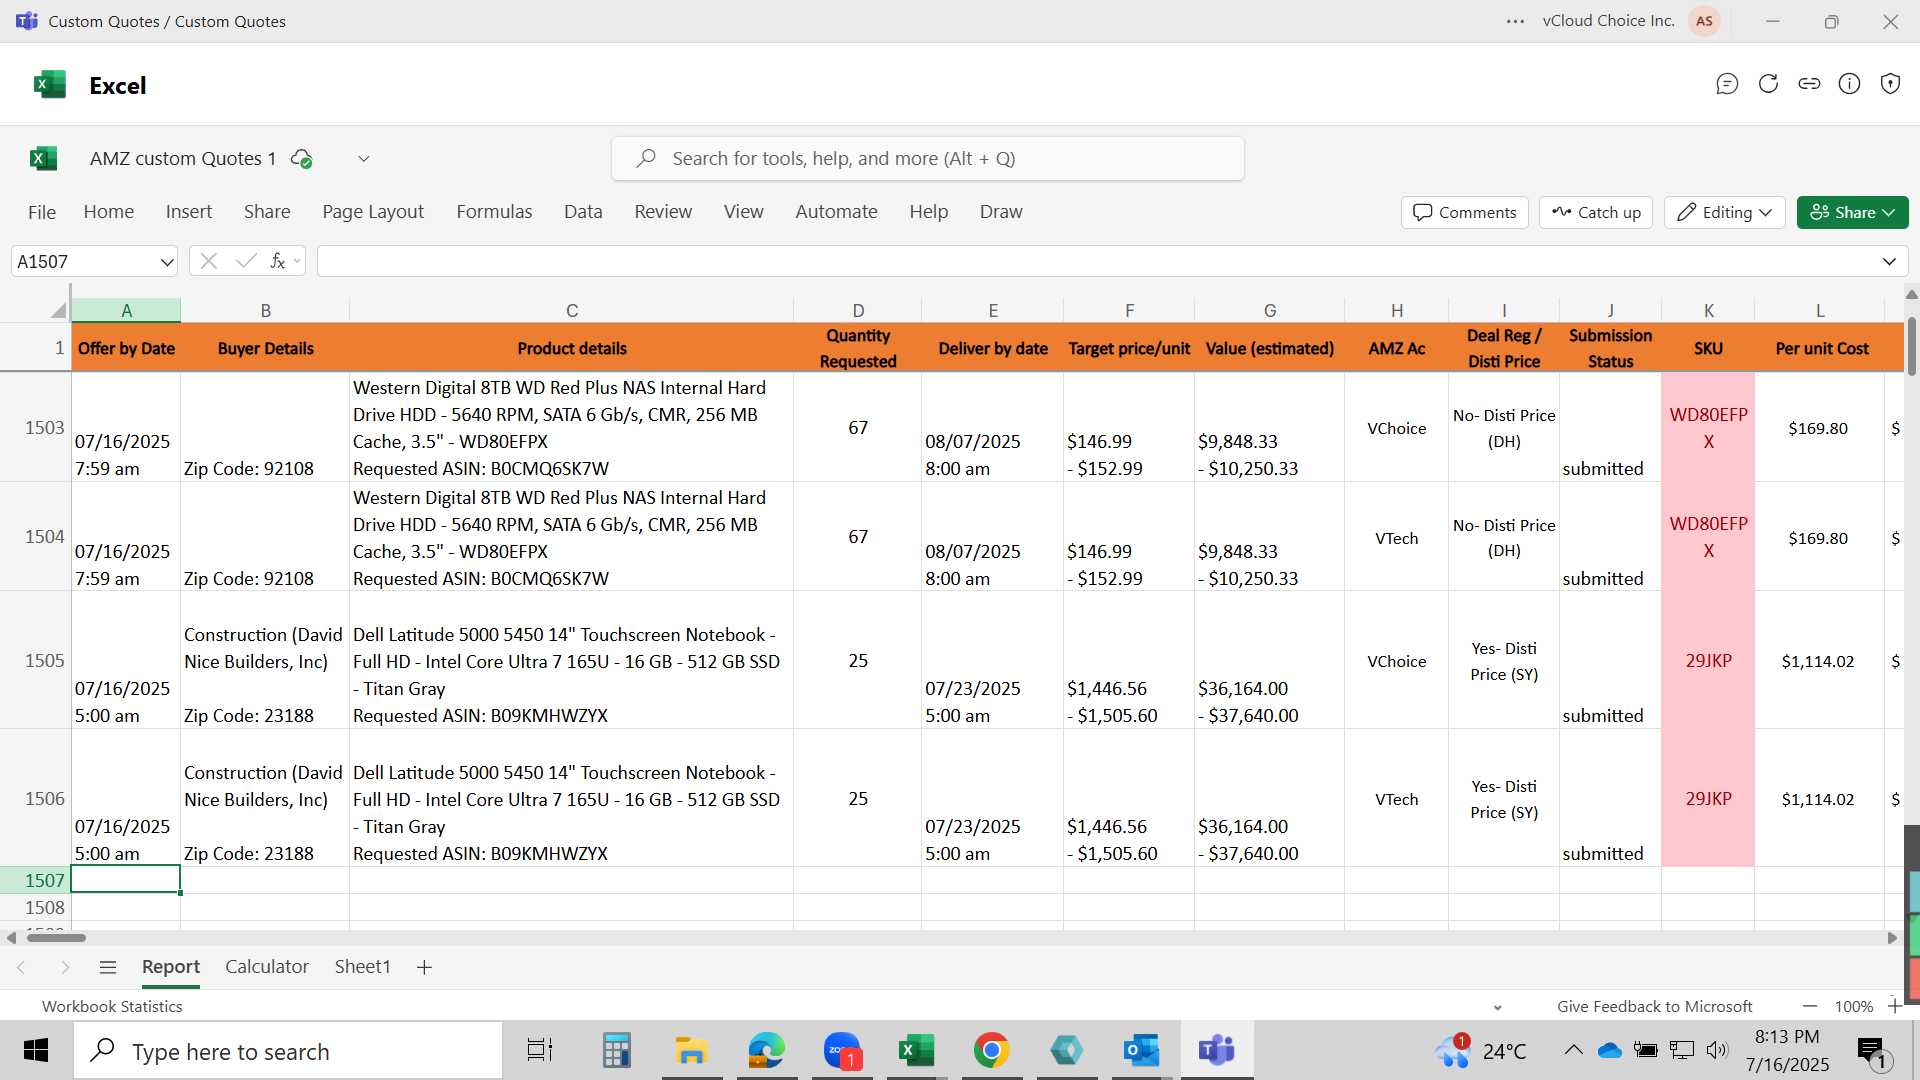Click Windows search box on taskbar

pyautogui.click(x=288, y=1051)
